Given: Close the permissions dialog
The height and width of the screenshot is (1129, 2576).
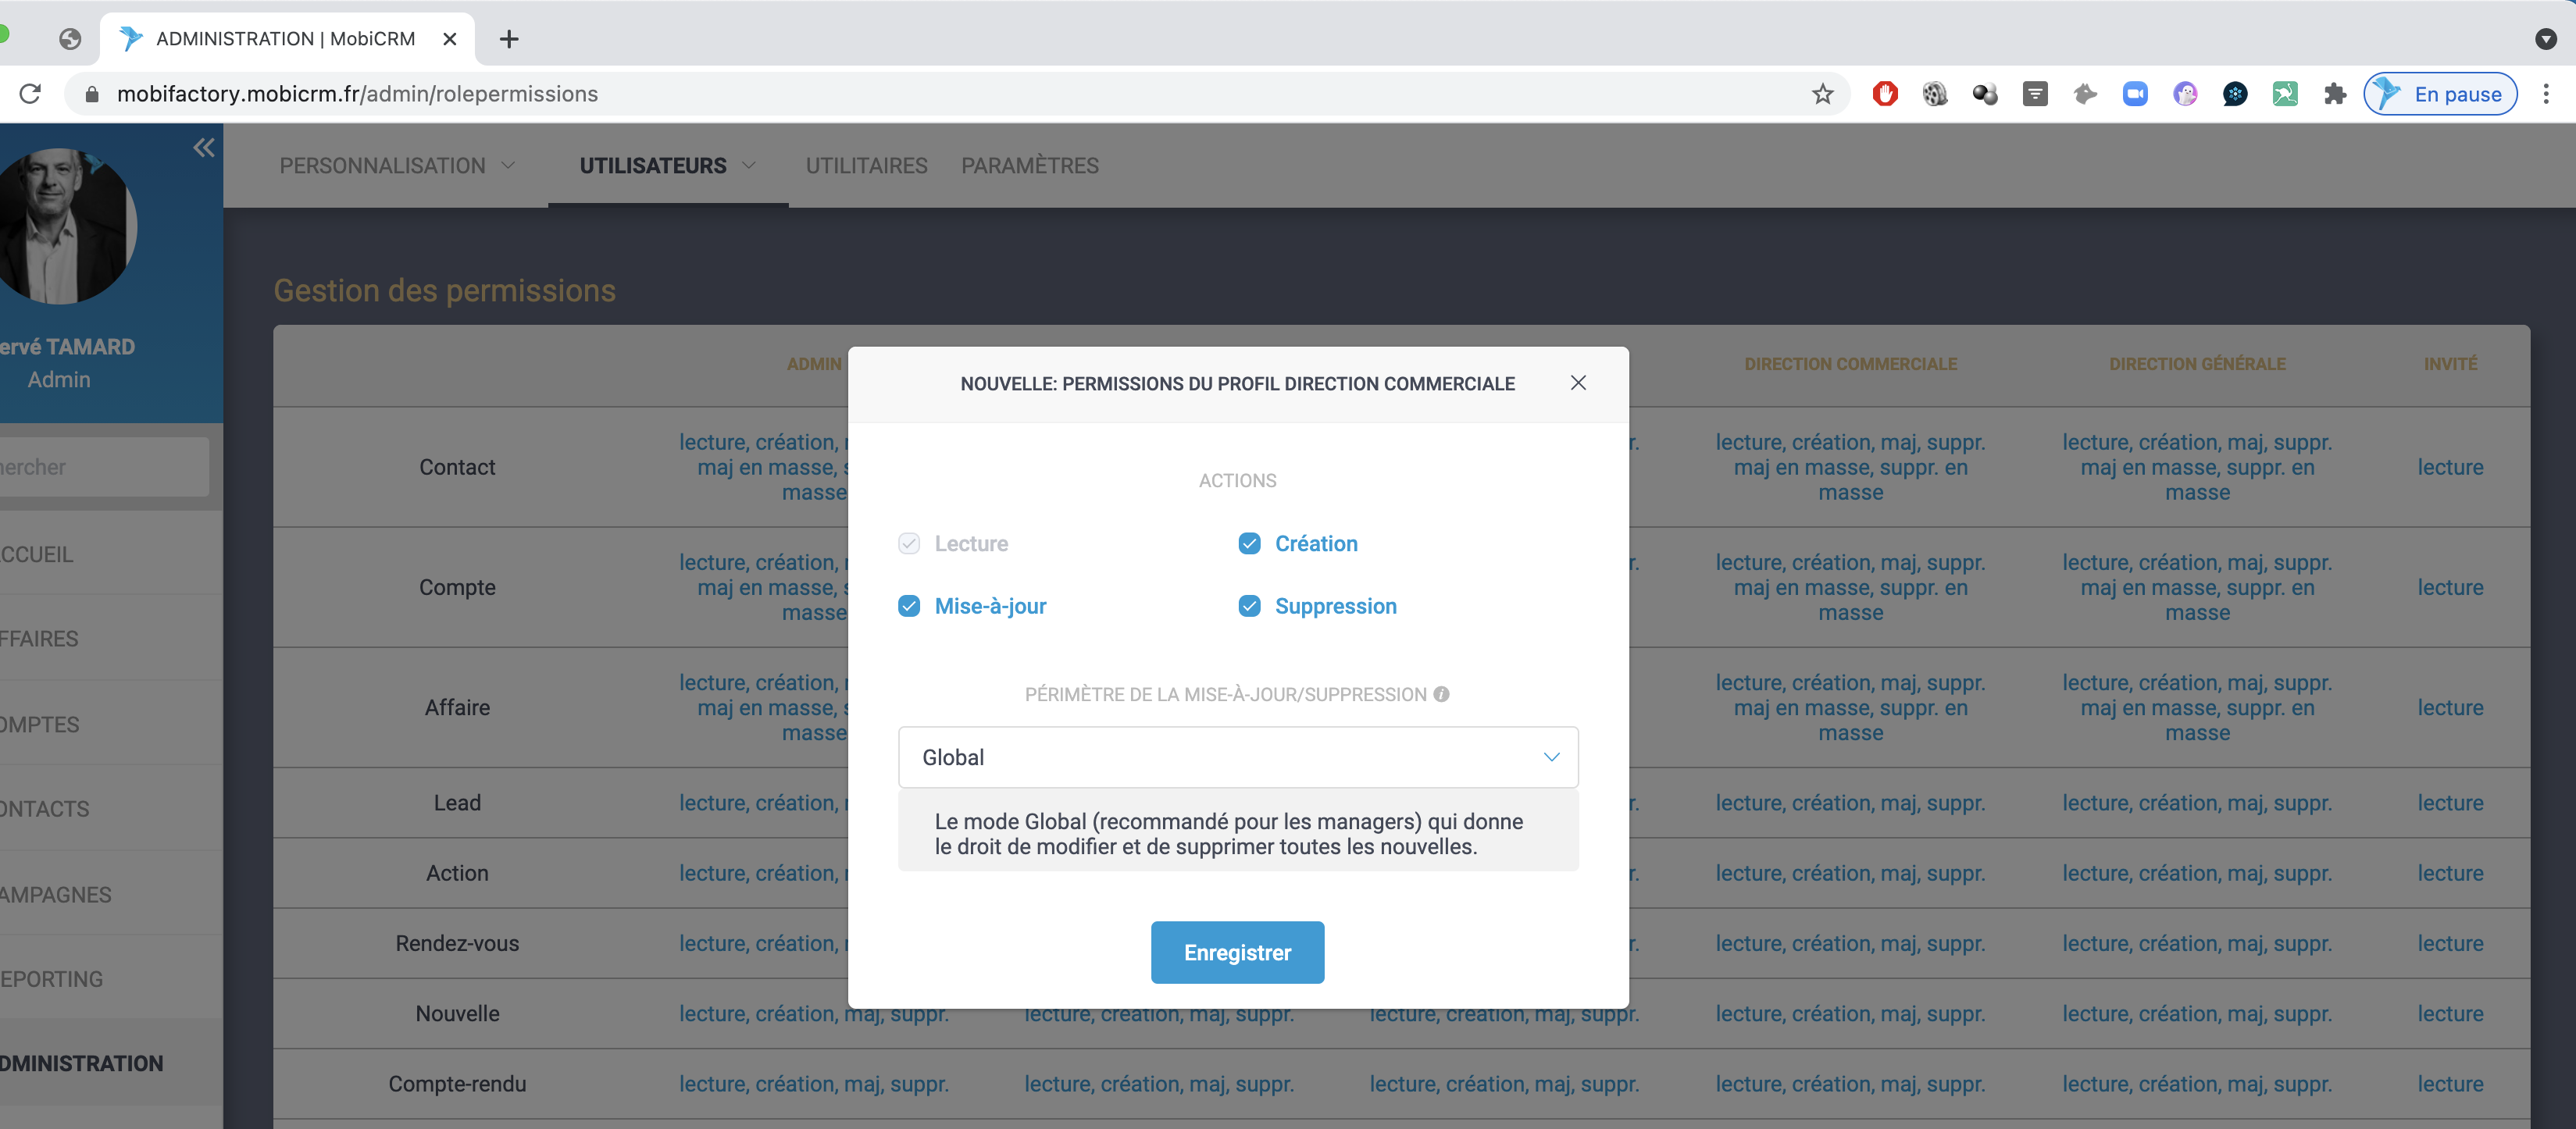Looking at the screenshot, I should click(x=1578, y=383).
